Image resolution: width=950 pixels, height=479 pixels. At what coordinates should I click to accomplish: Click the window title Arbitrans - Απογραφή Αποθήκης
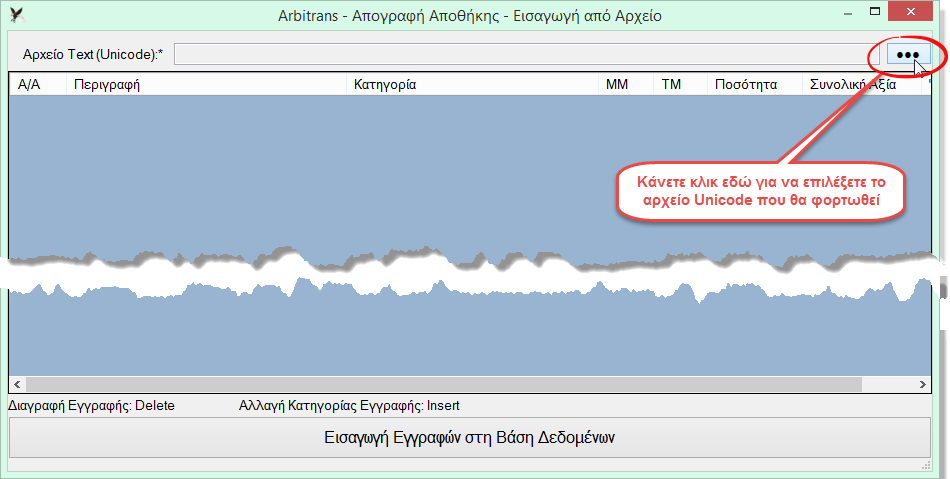pyautogui.click(x=470, y=16)
